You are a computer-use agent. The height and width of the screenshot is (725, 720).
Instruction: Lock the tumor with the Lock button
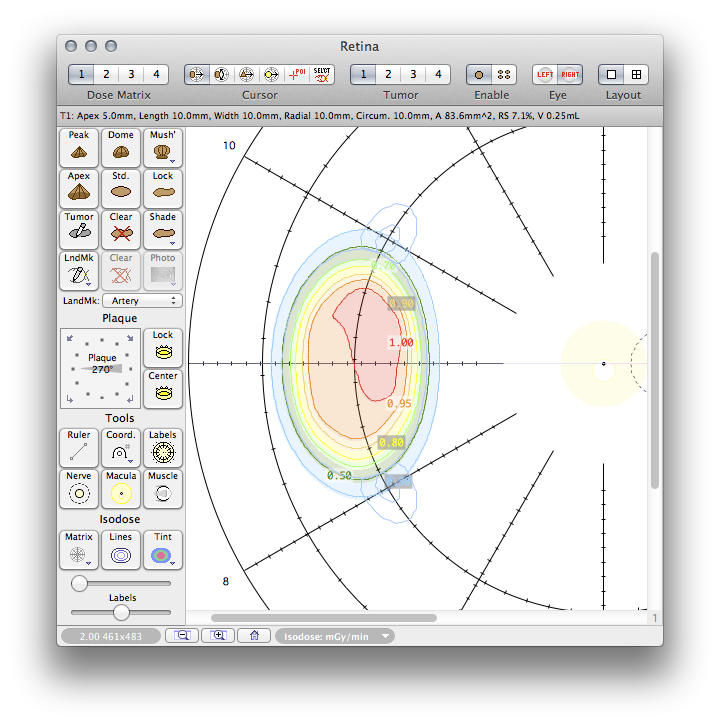(163, 189)
